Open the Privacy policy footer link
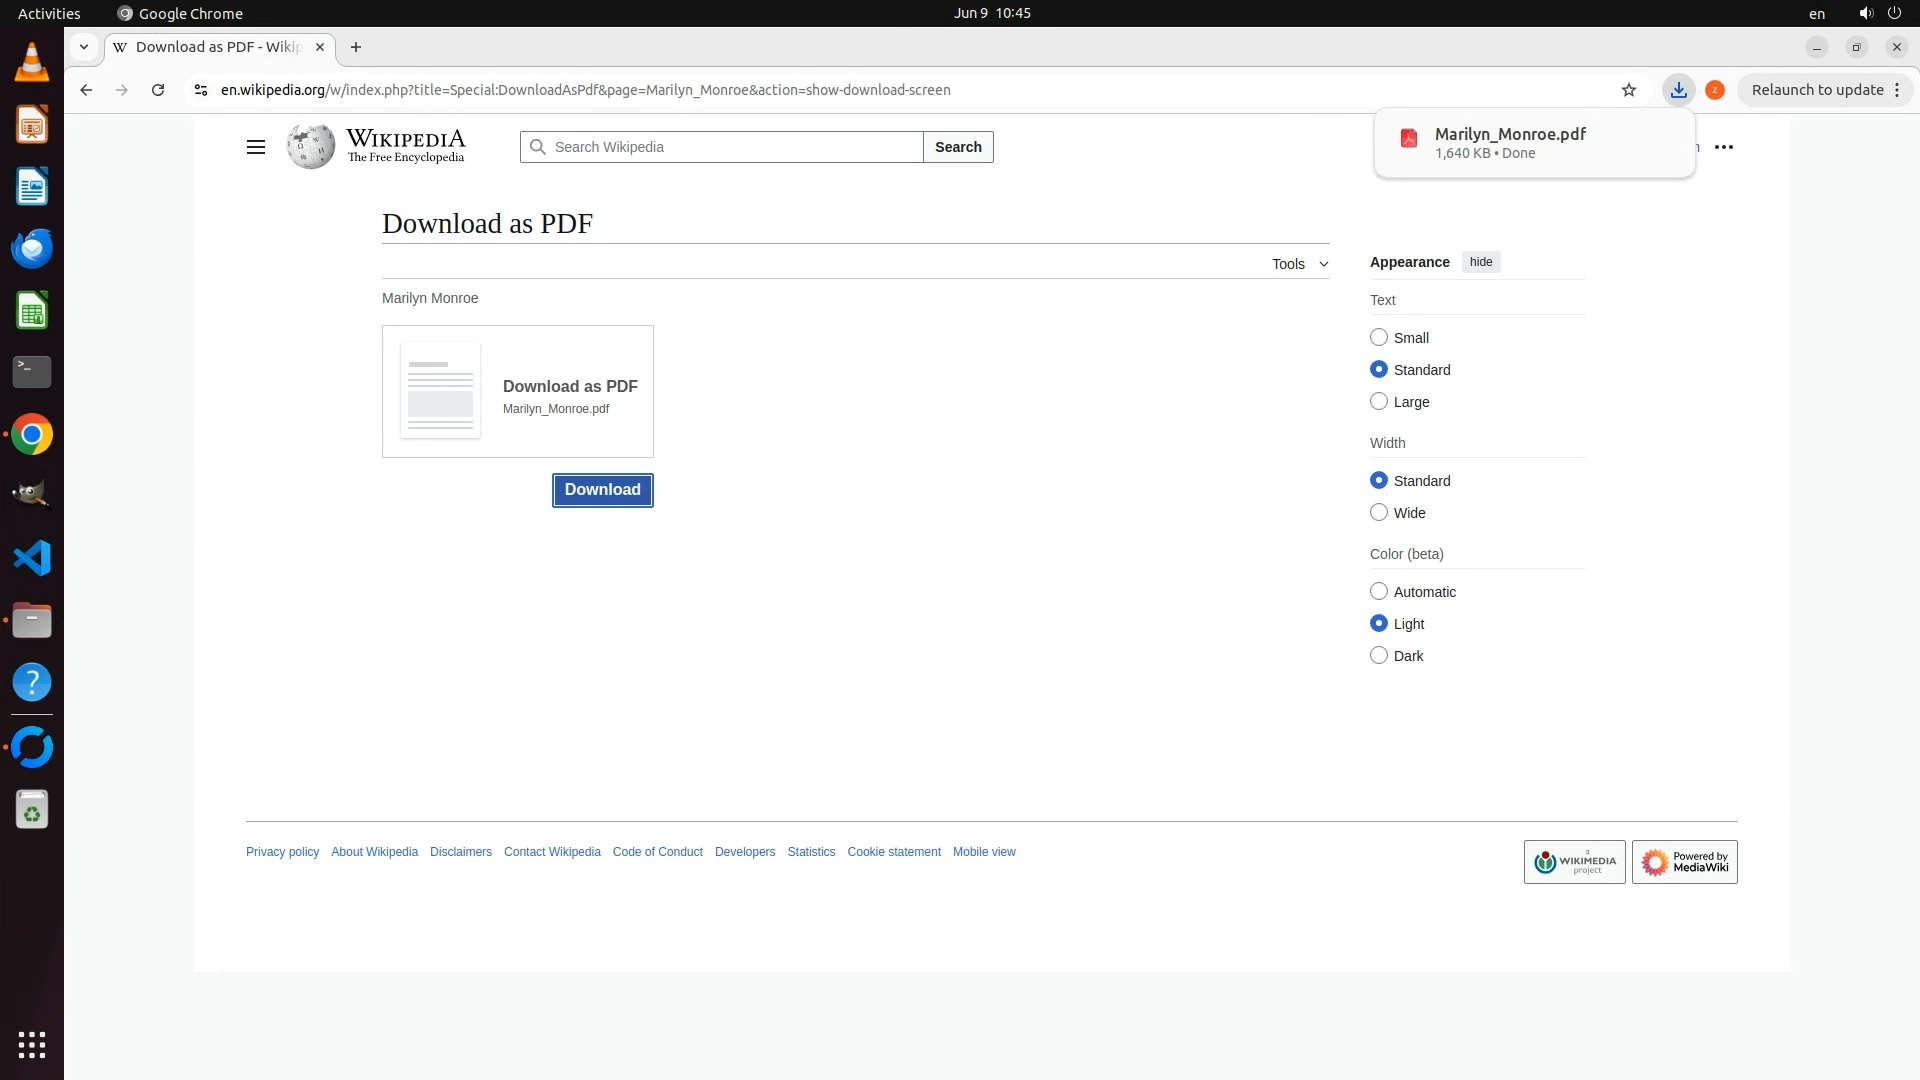 (282, 852)
